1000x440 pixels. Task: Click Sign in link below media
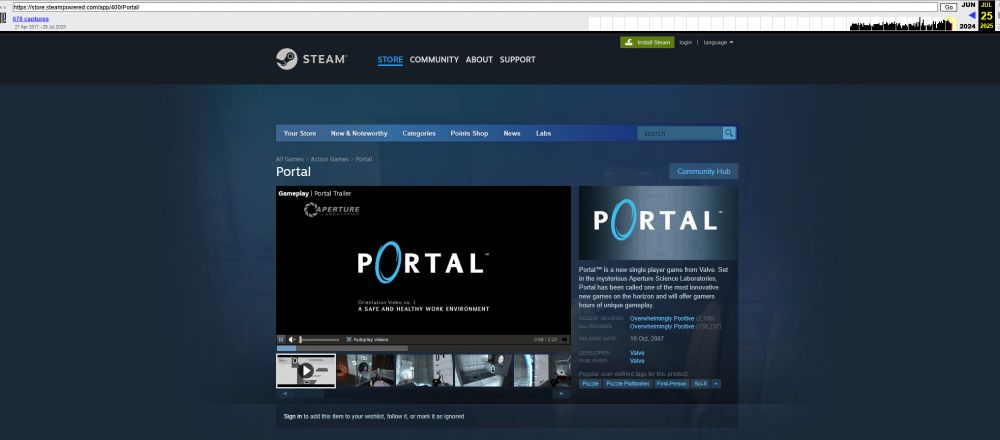(293, 416)
